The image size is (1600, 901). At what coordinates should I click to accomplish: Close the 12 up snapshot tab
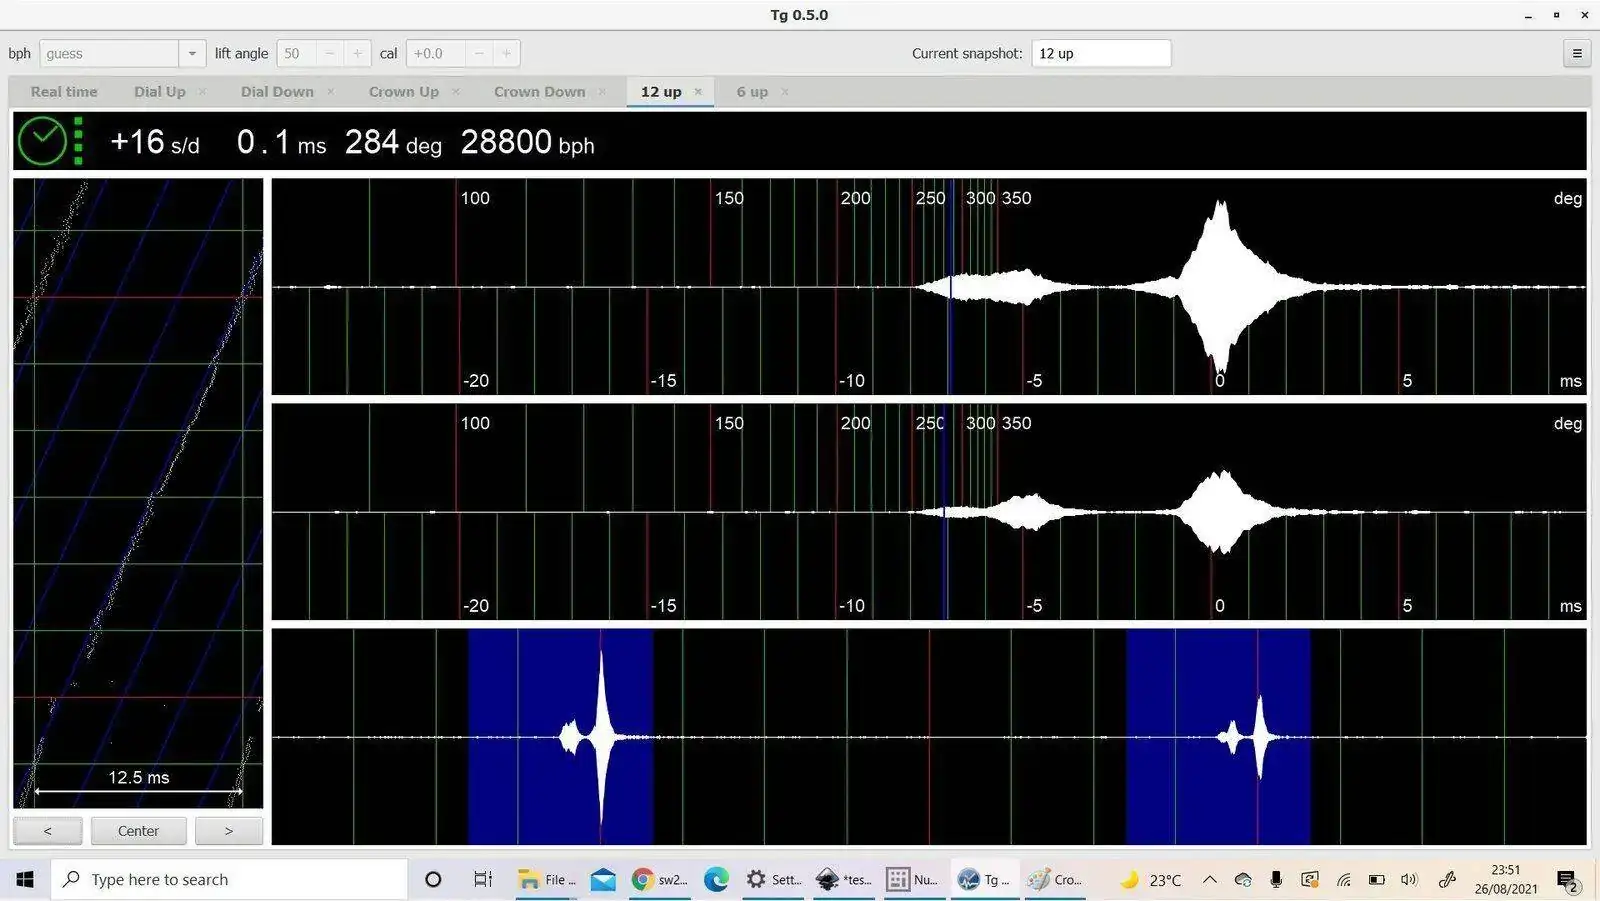(698, 92)
